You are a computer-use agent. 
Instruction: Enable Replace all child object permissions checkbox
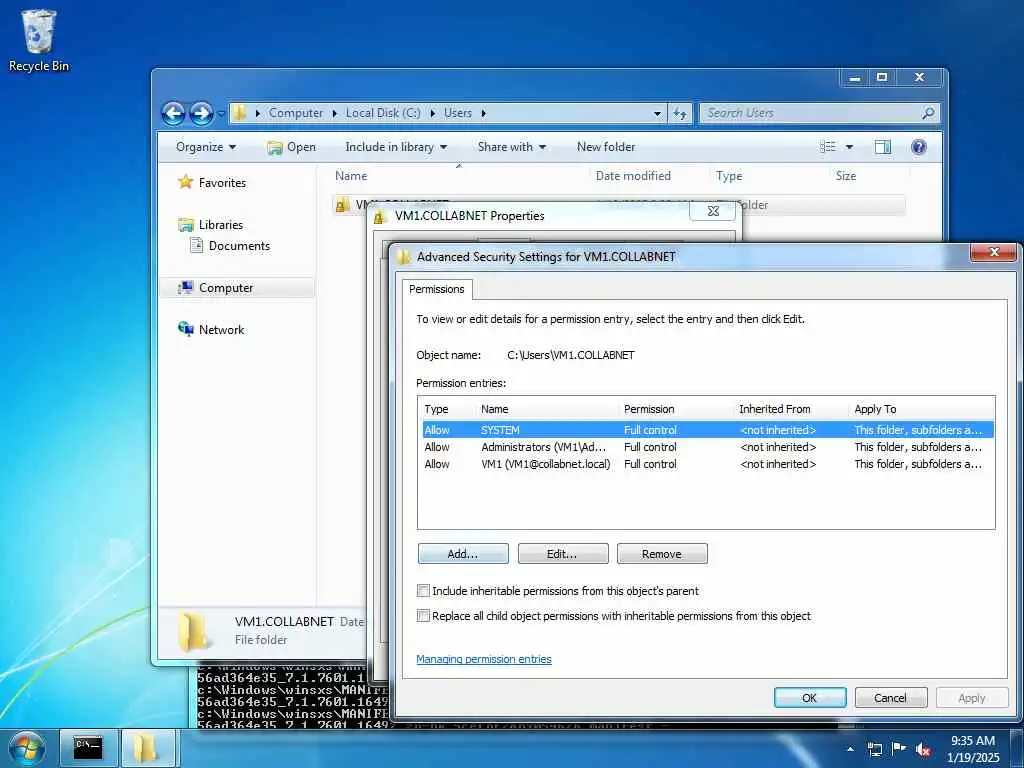pyautogui.click(x=423, y=616)
